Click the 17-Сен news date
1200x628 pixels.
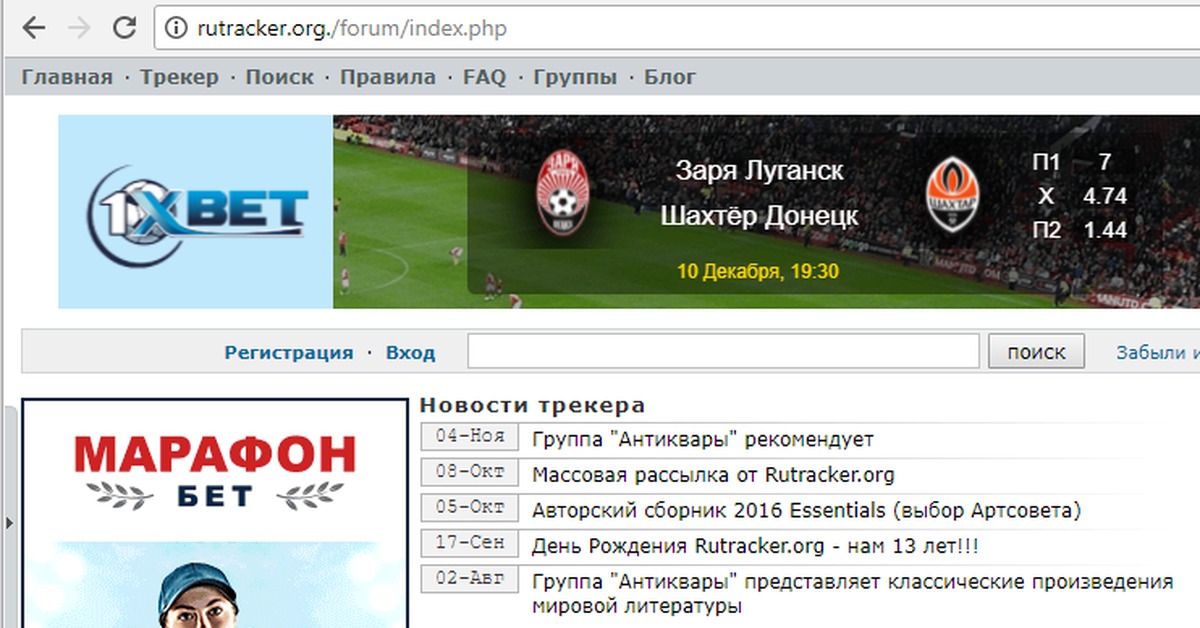(x=470, y=544)
